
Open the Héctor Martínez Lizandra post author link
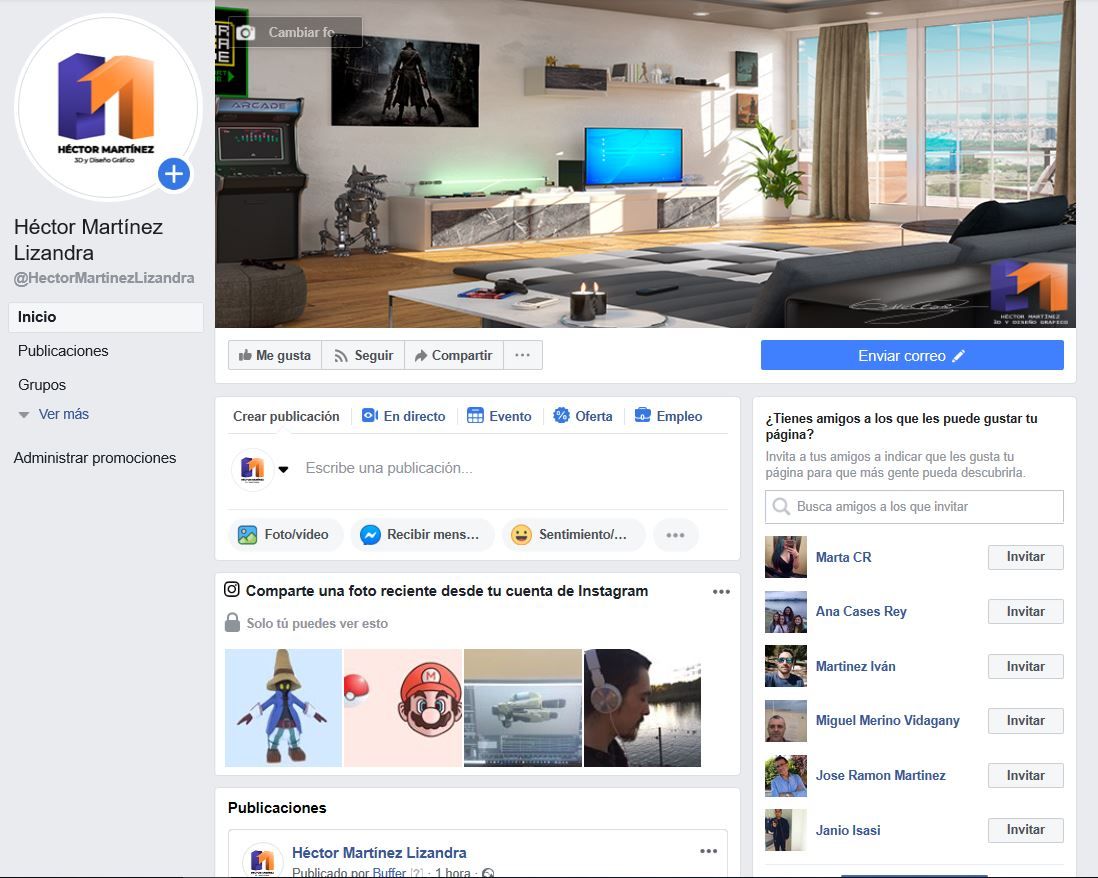tap(379, 853)
